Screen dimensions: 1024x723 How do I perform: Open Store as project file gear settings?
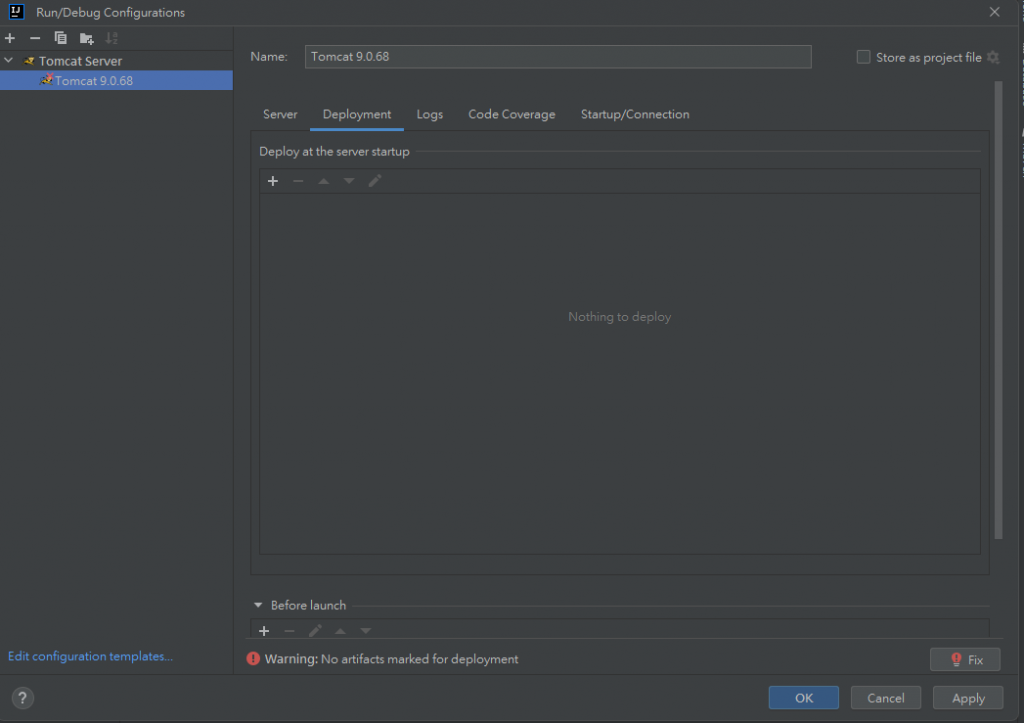[993, 57]
